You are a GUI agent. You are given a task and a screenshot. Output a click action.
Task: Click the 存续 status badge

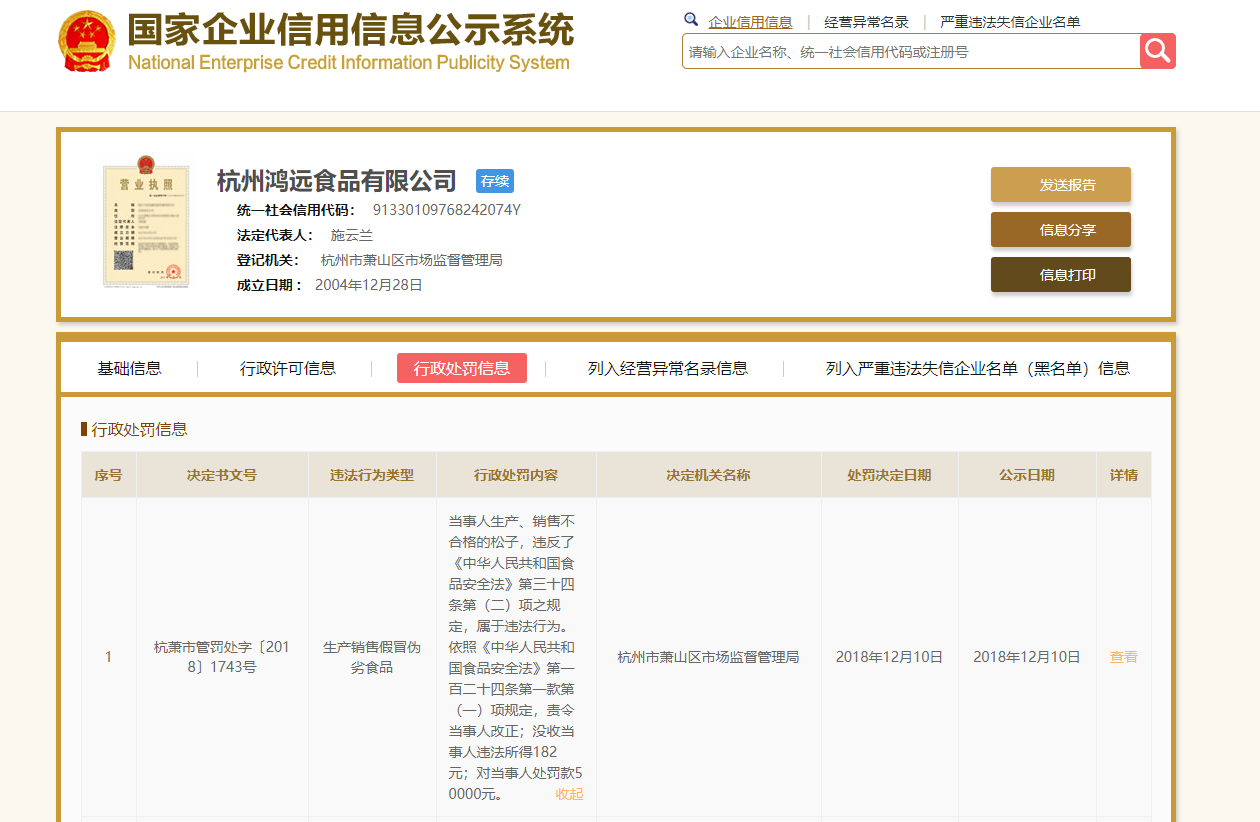pyautogui.click(x=495, y=181)
